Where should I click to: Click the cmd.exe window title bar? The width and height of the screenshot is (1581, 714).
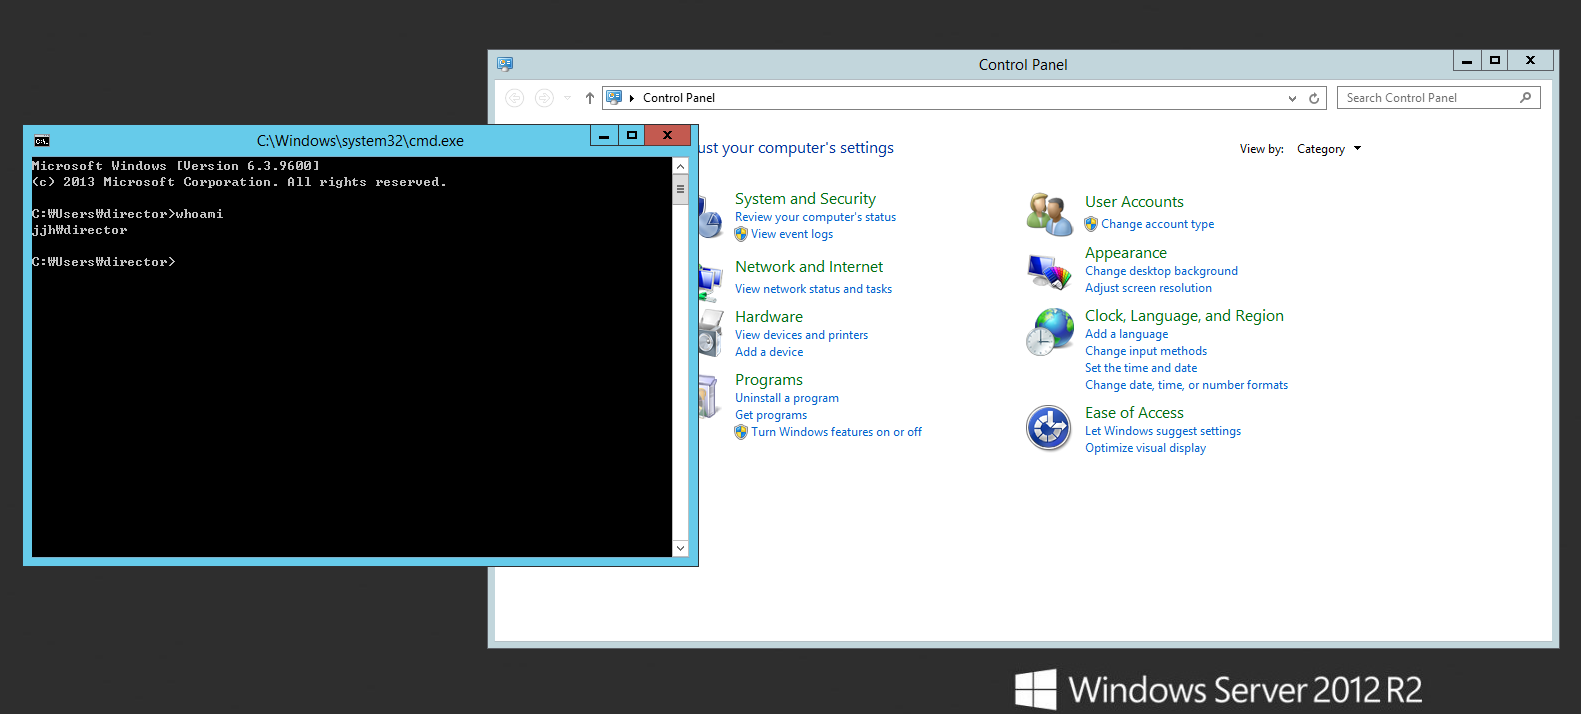360,141
